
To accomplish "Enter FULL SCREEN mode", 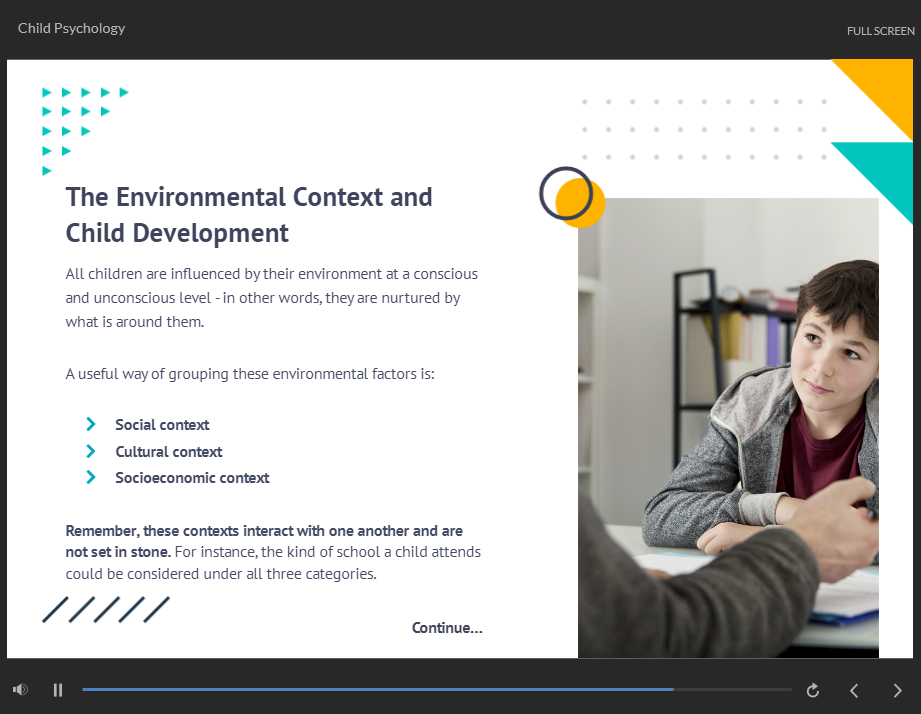I will pyautogui.click(x=880, y=31).
